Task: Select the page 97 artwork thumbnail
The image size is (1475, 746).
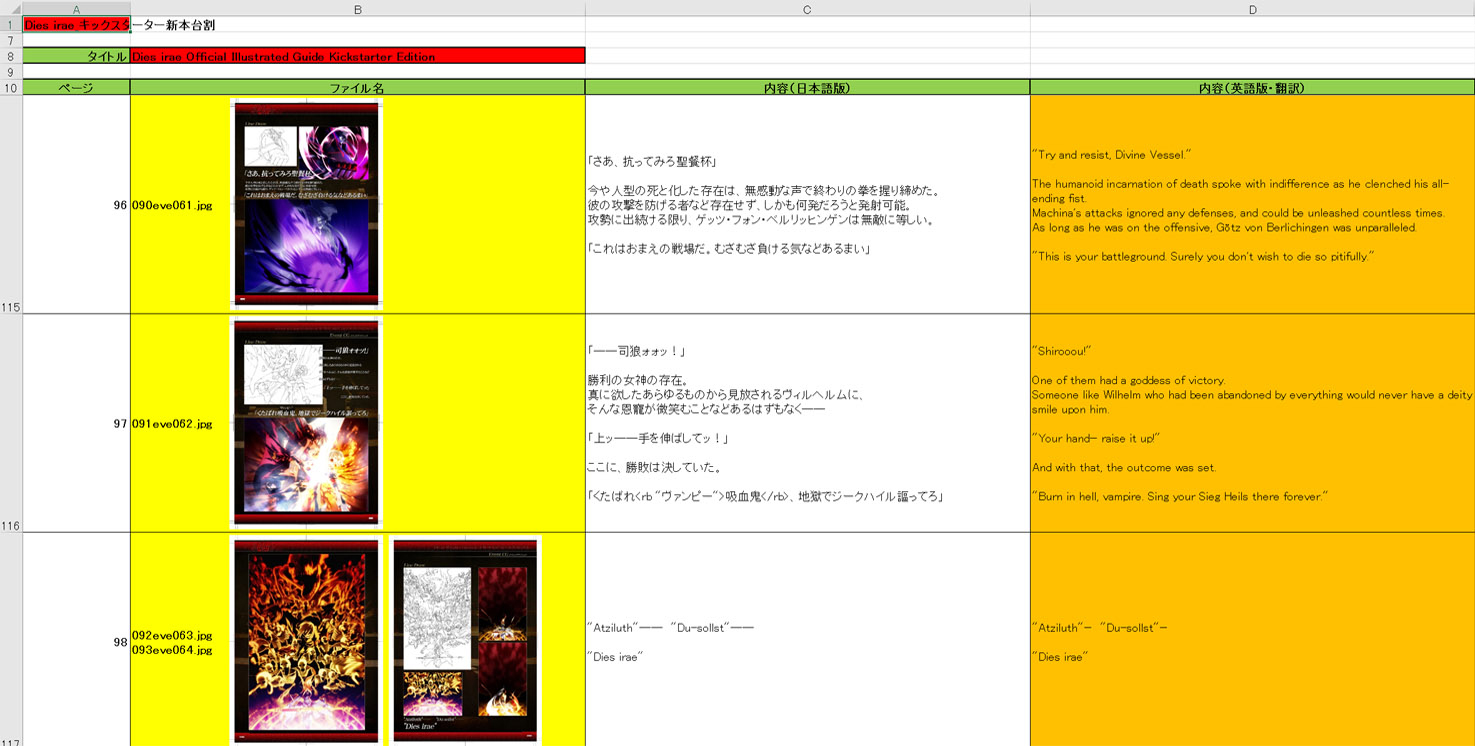Action: tap(307, 422)
